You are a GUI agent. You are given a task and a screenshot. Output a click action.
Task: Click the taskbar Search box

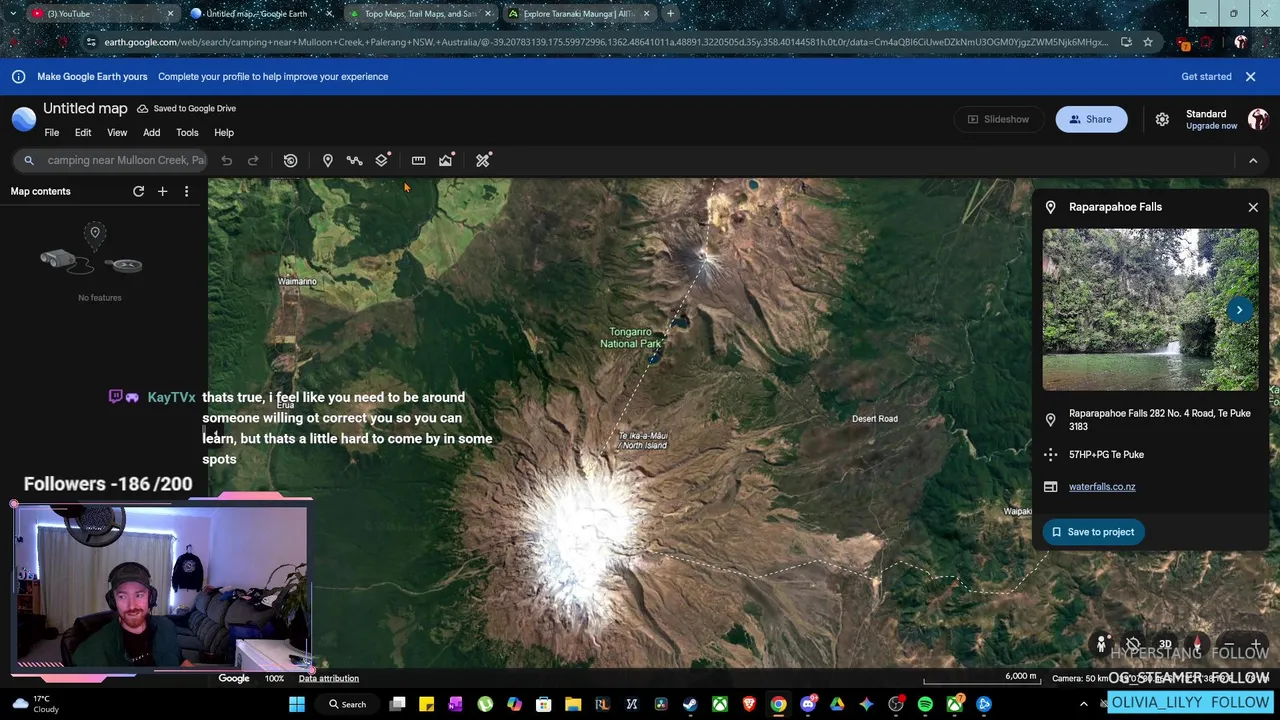348,705
